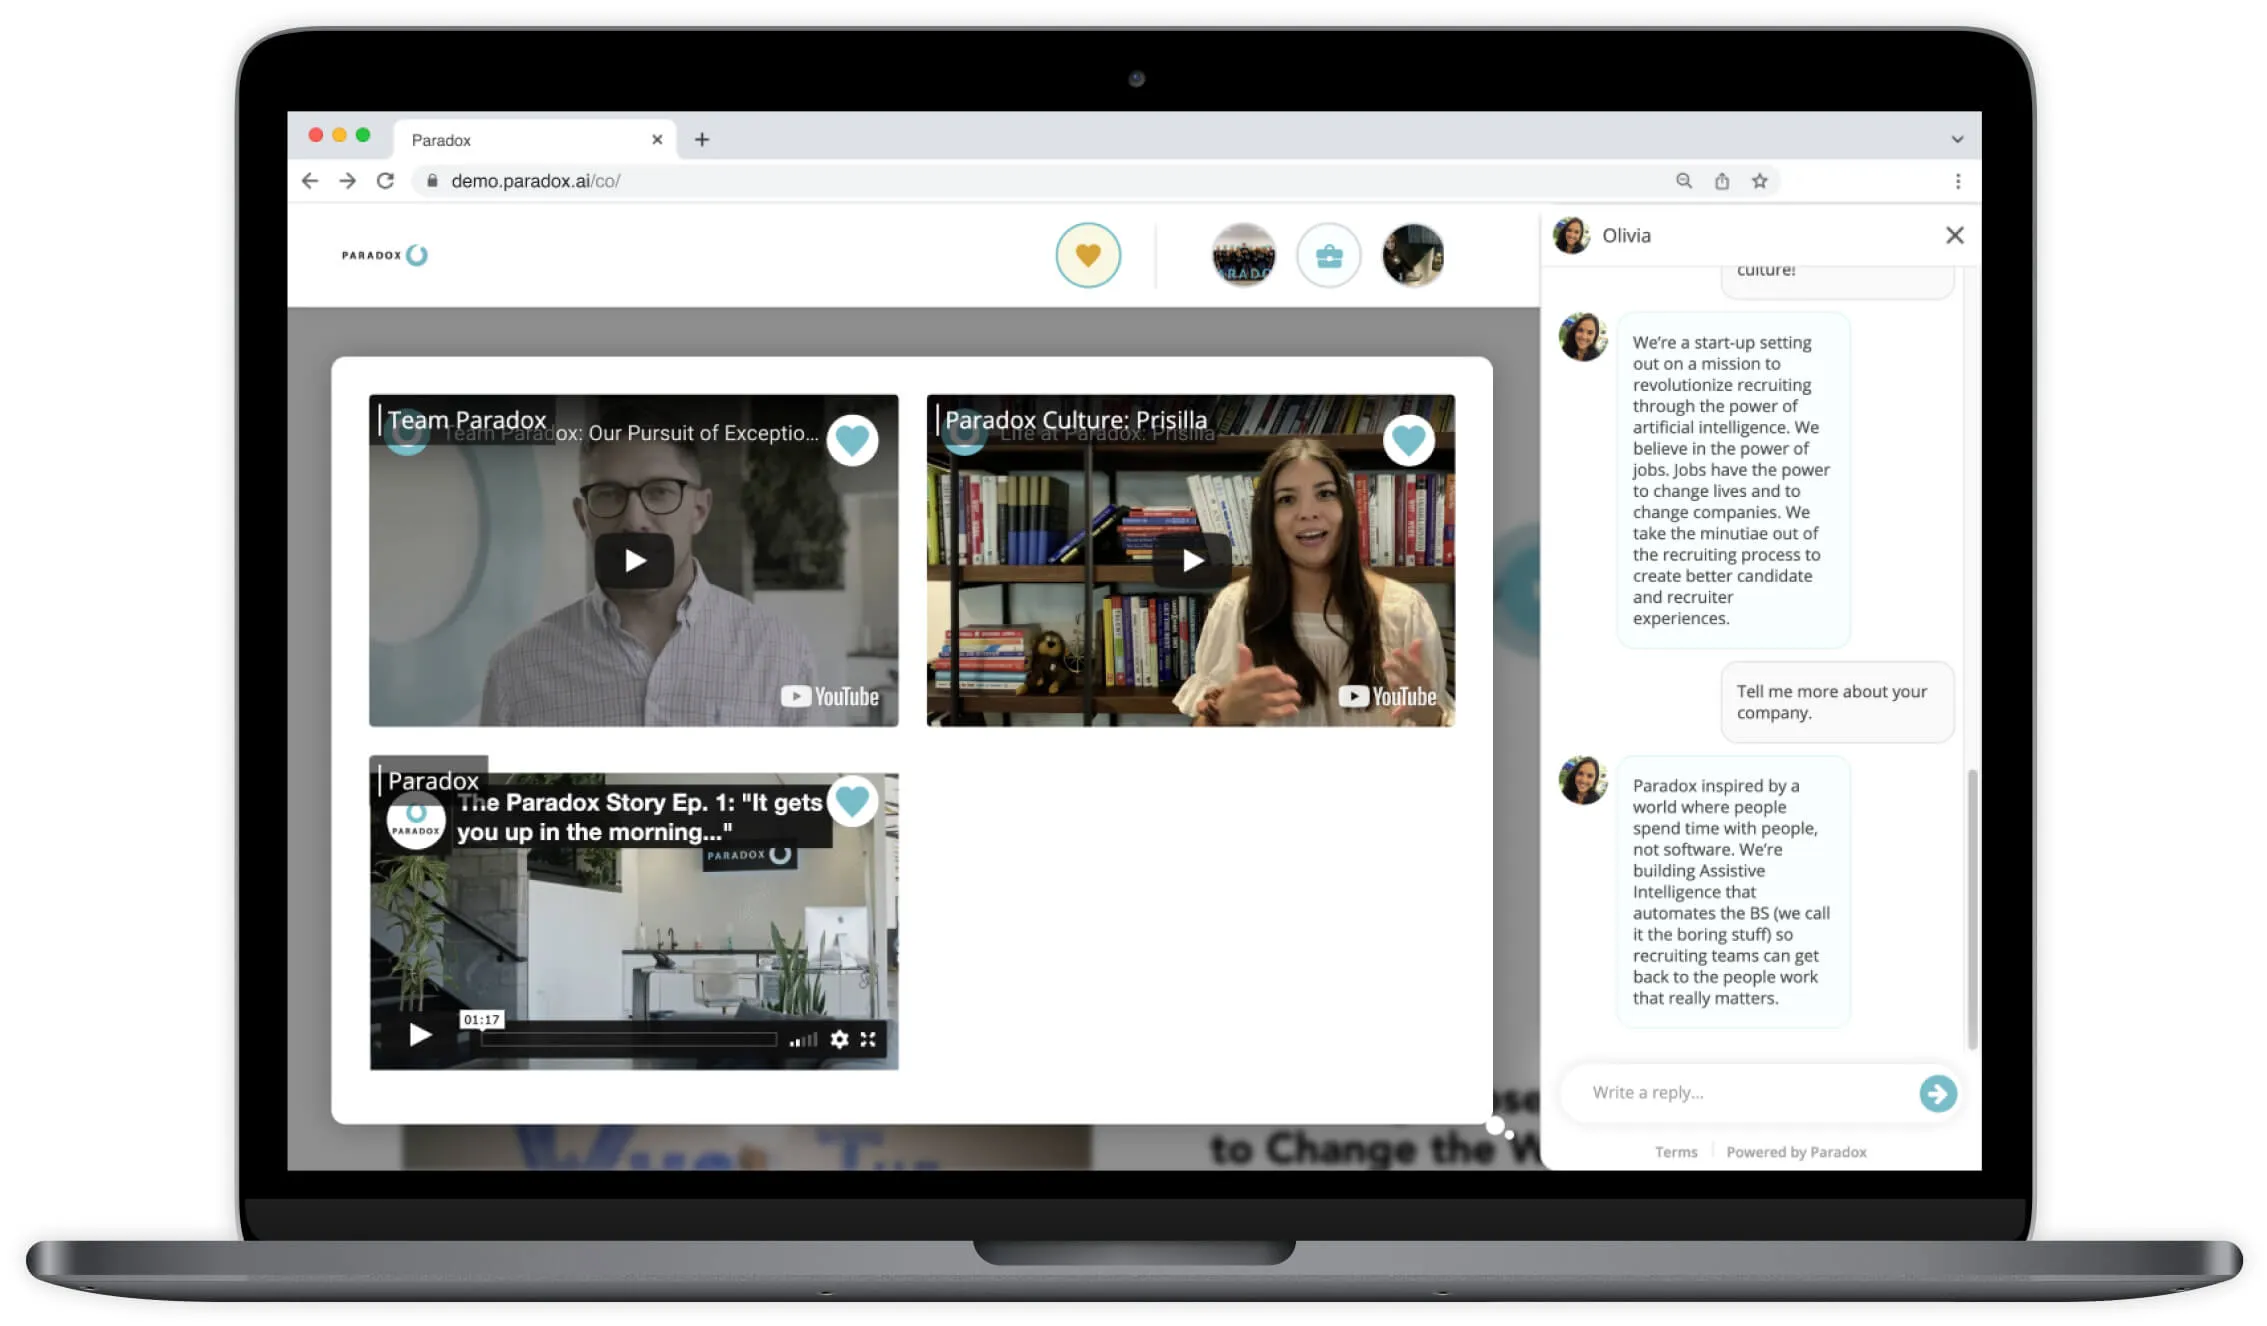Click the browser zoom magnifier icon

pyautogui.click(x=1684, y=181)
